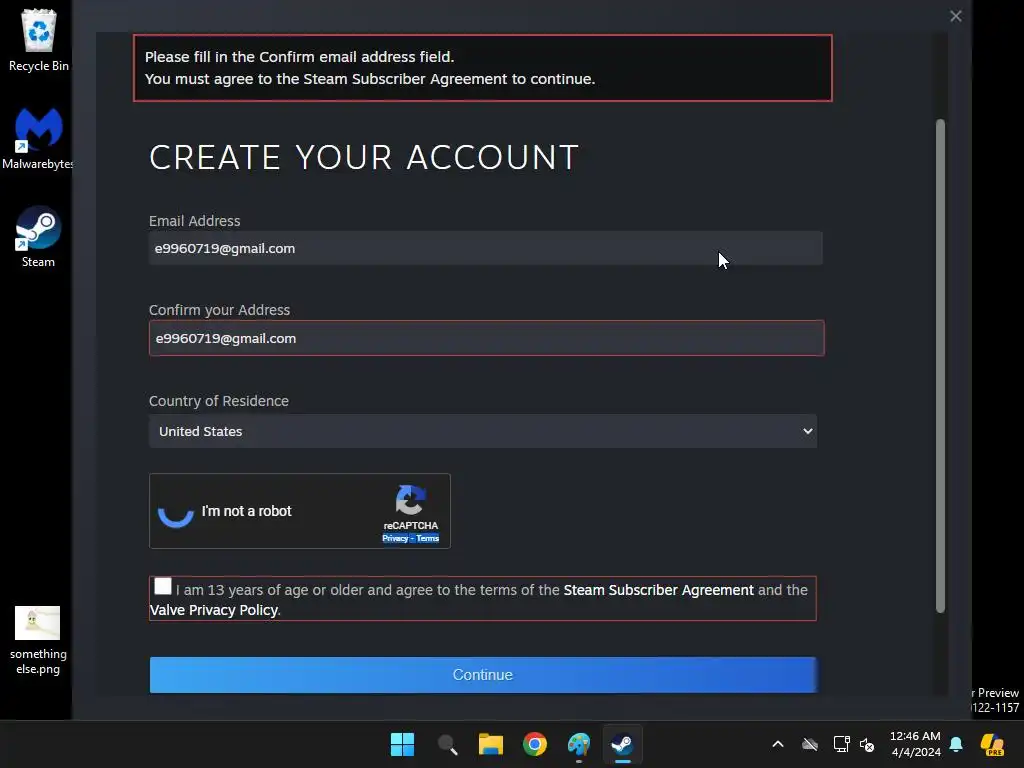
Task: Open network display tray icon
Action: pos(841,744)
